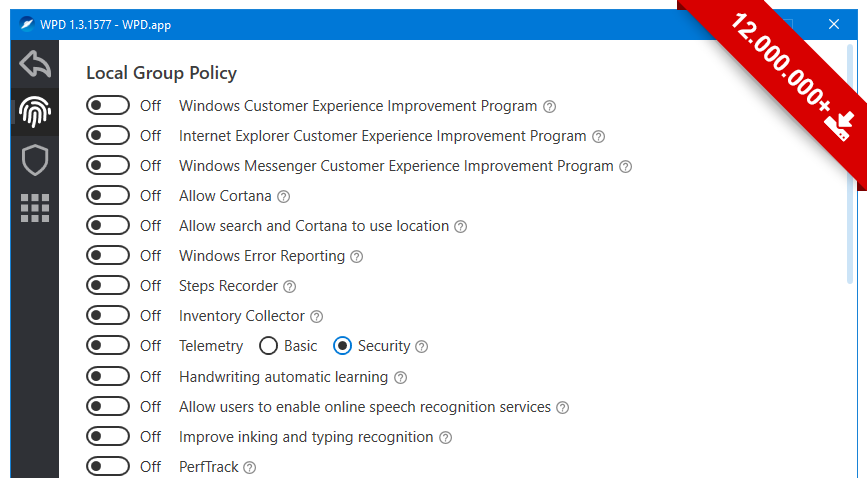This screenshot has height=478, width=867.
Task: Click the WPD app icon in title bar
Action: 26,25
